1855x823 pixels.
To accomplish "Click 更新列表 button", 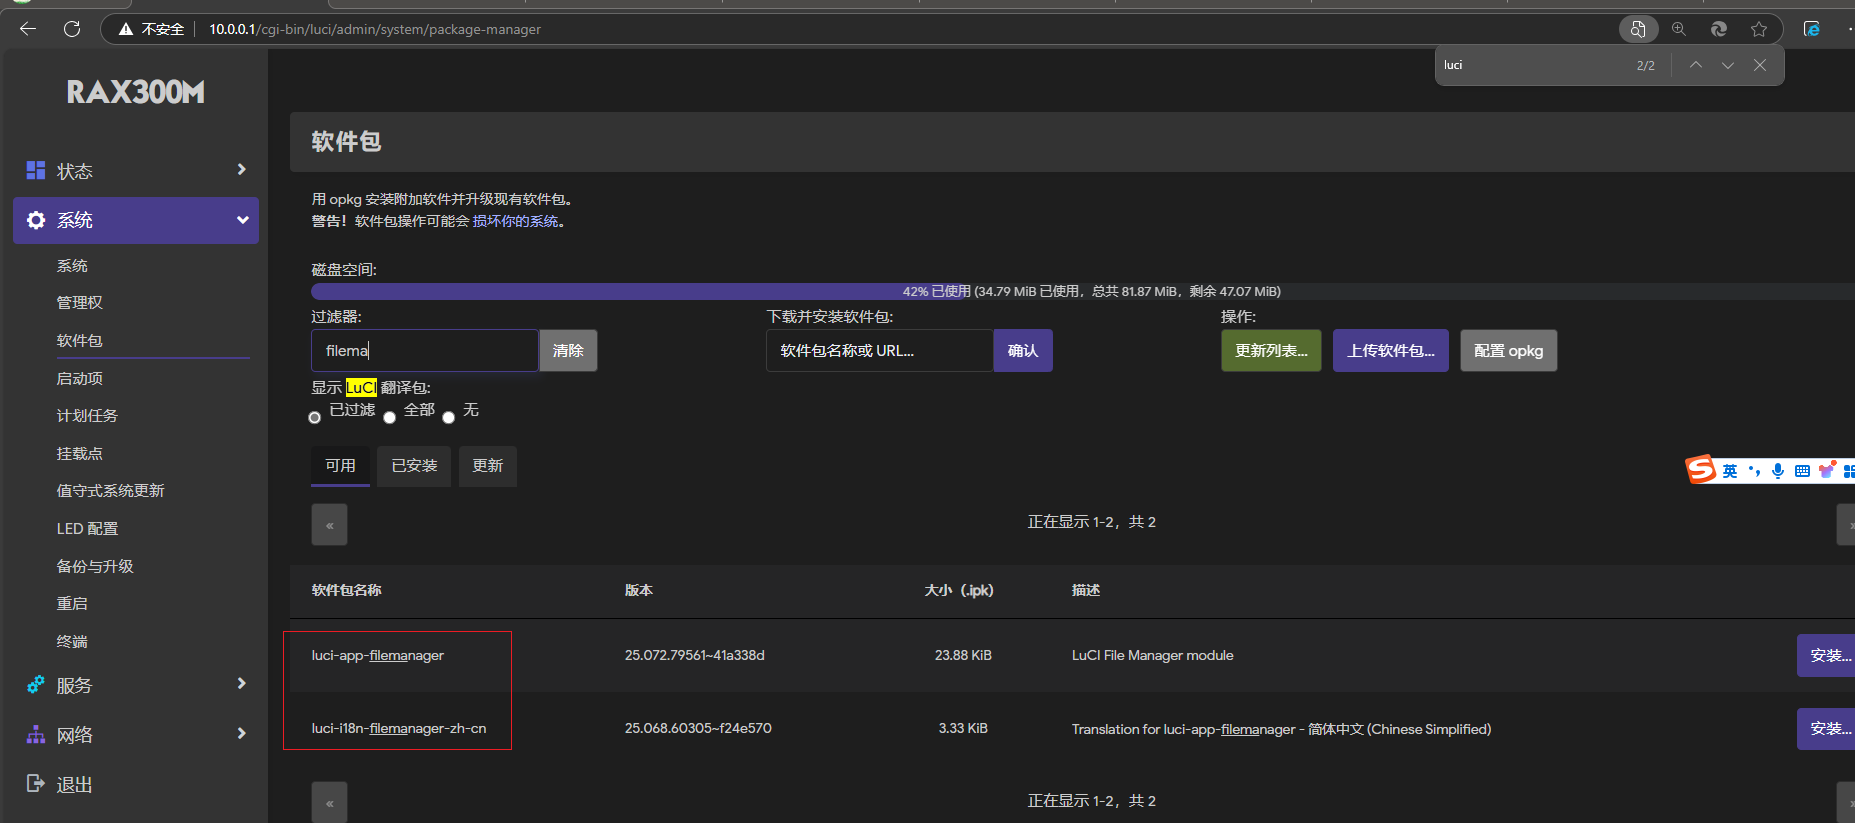I will tap(1271, 351).
